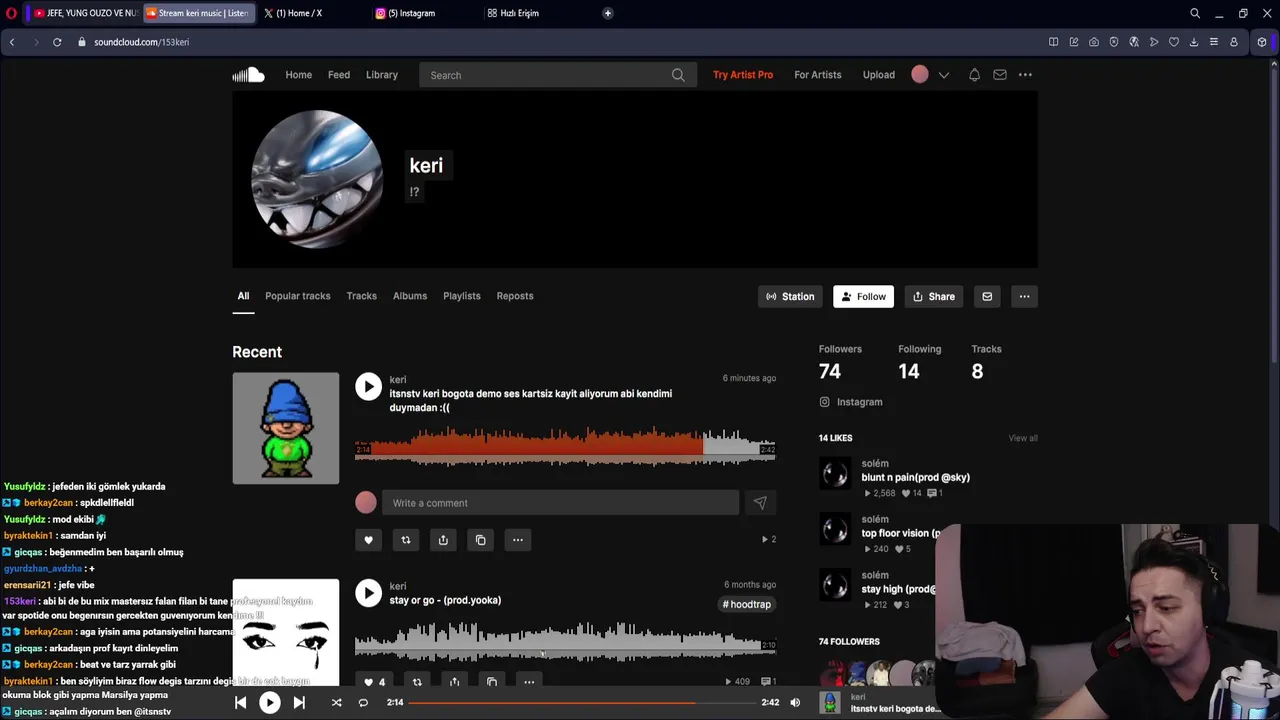This screenshot has height=720, width=1280.
Task: Open keri's Instagram link
Action: coord(851,402)
